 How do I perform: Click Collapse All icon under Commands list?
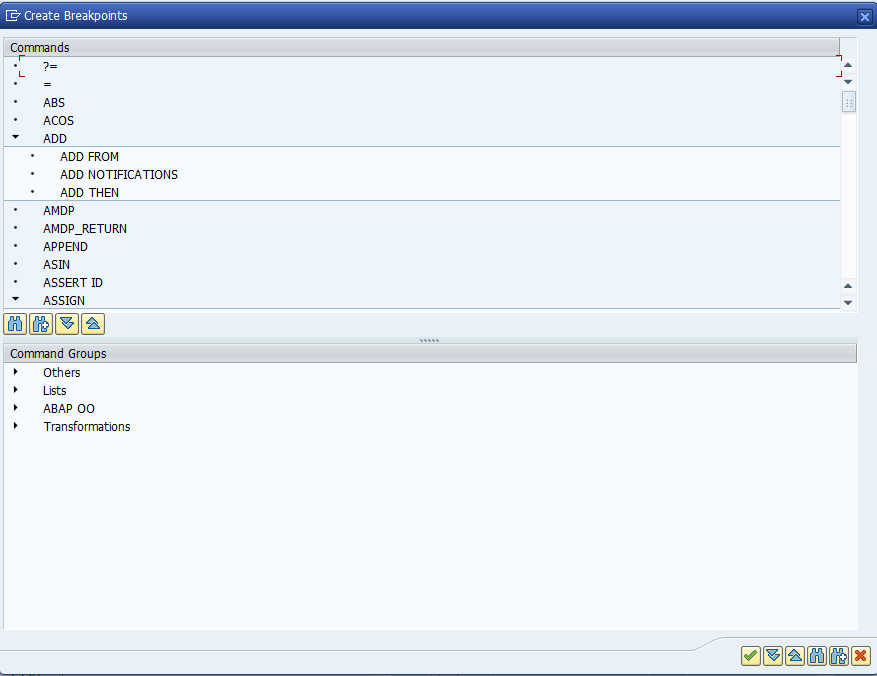[x=93, y=324]
